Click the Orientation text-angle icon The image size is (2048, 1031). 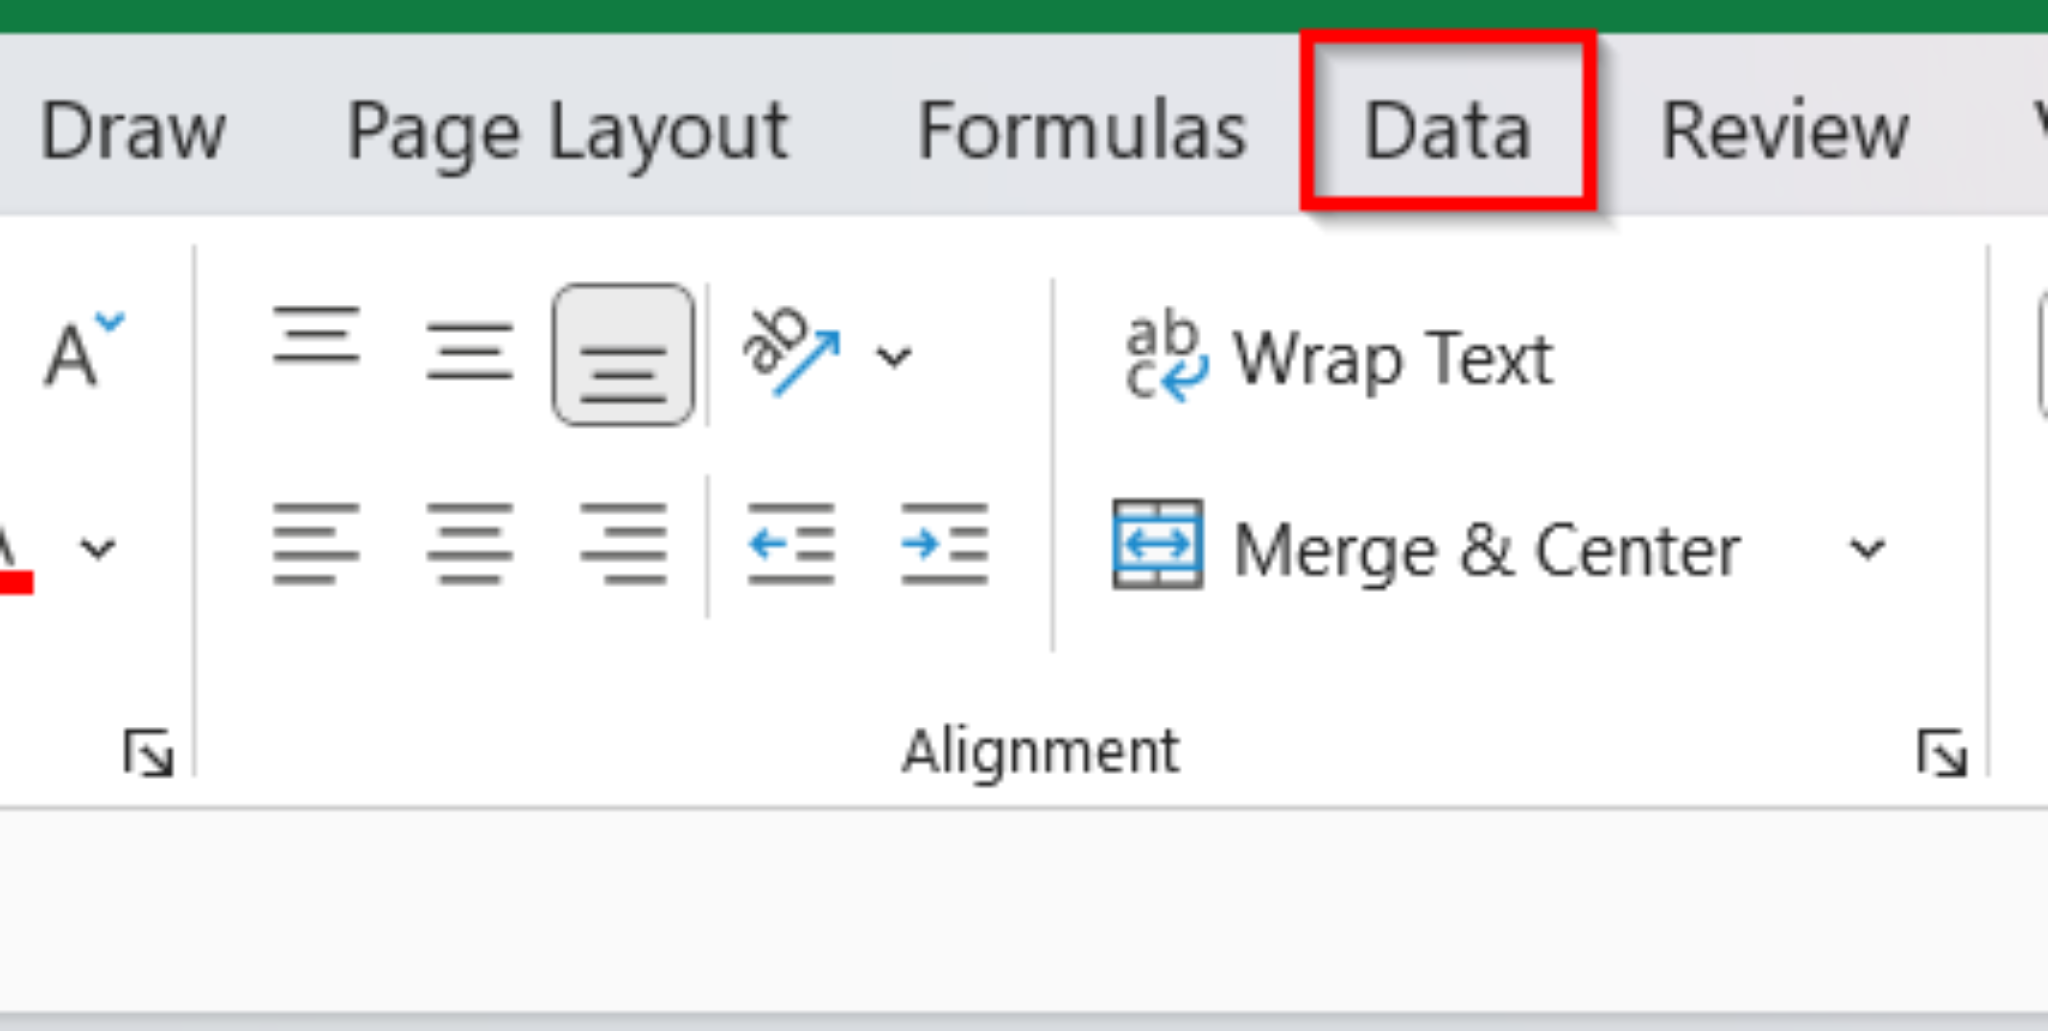click(x=791, y=352)
